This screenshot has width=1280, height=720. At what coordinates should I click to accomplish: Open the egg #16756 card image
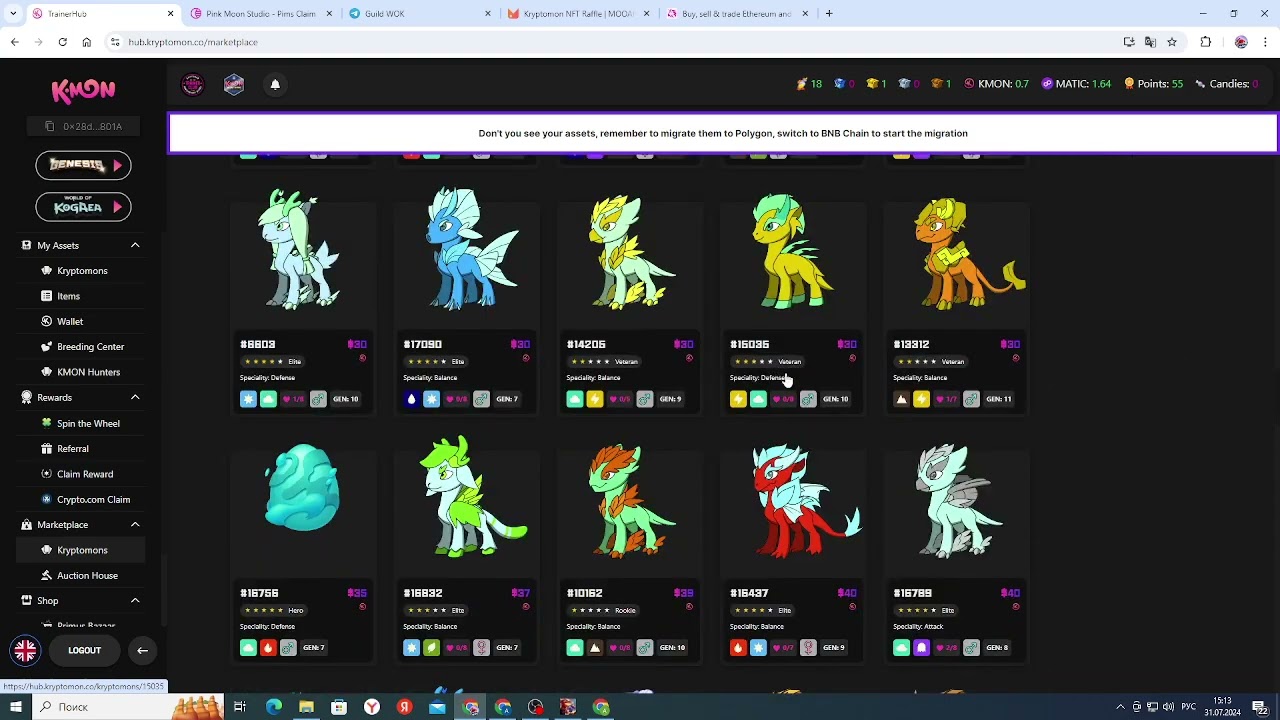[302, 487]
